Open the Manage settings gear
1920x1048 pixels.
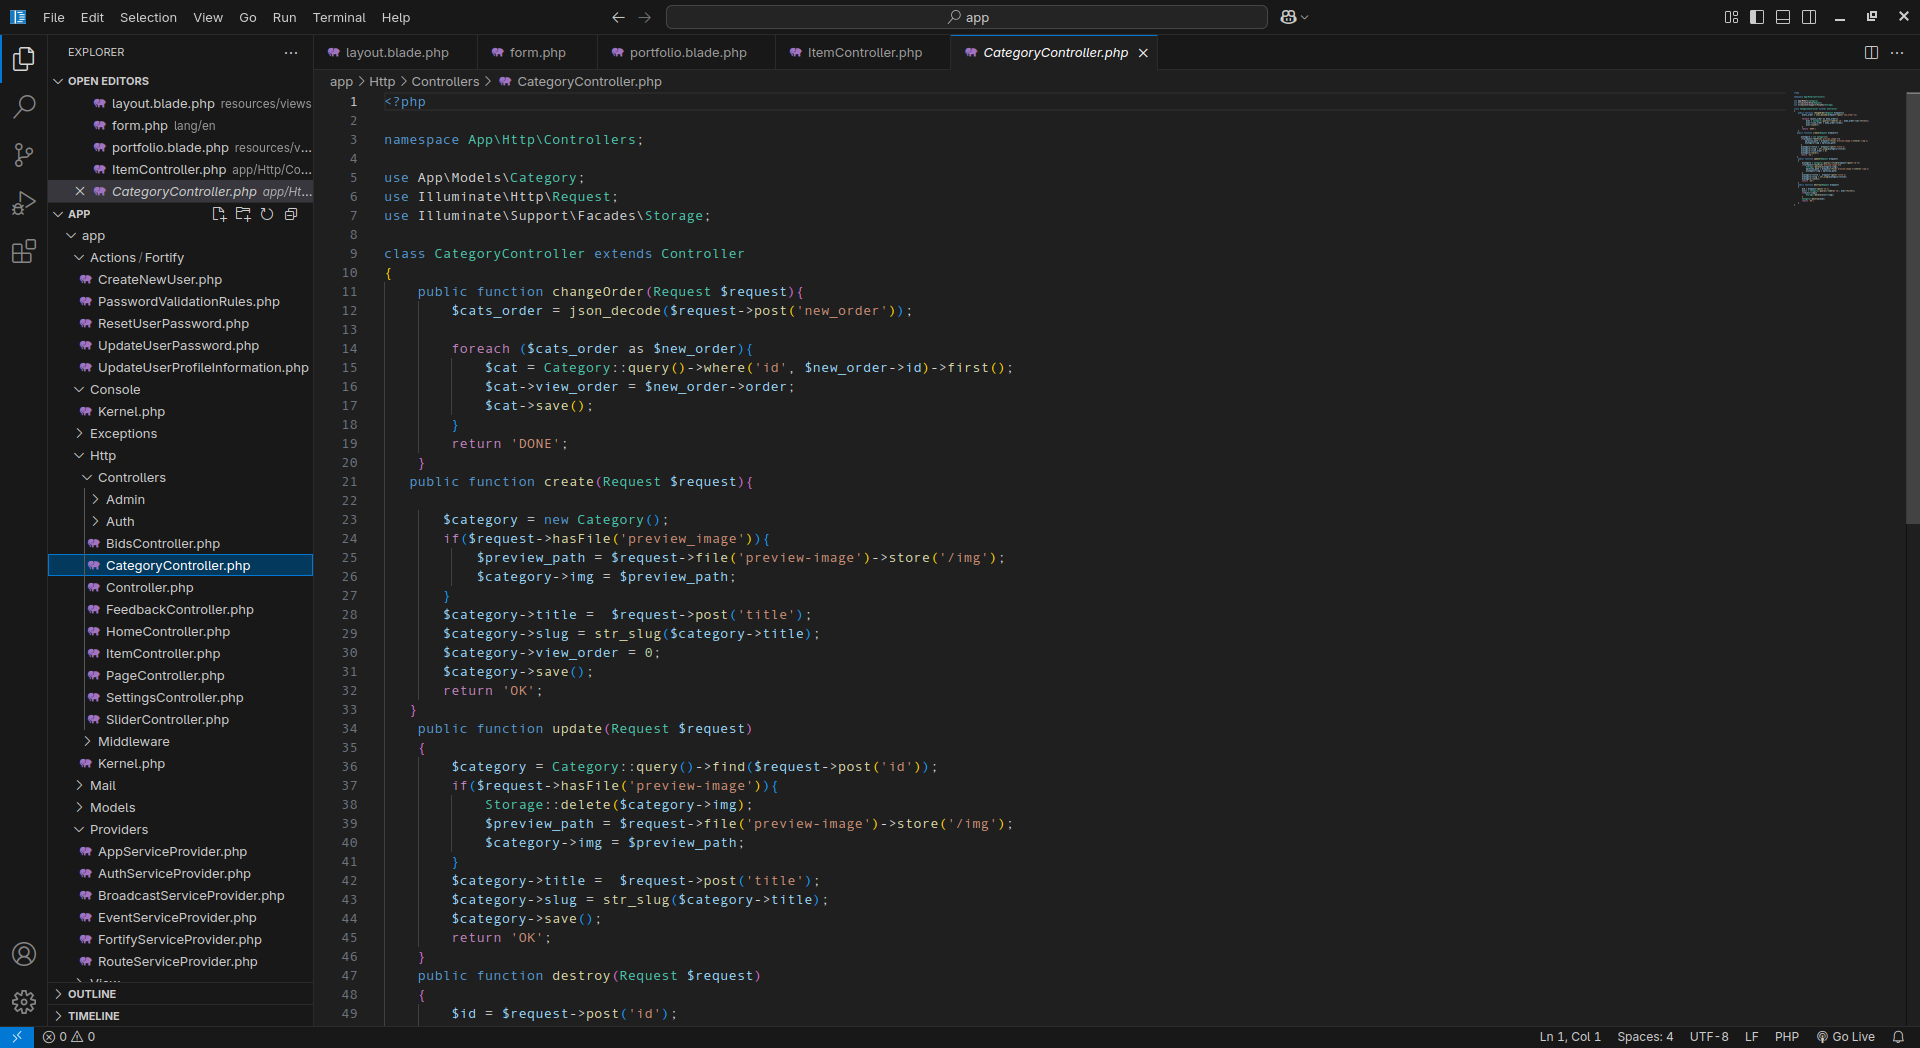(x=24, y=1001)
